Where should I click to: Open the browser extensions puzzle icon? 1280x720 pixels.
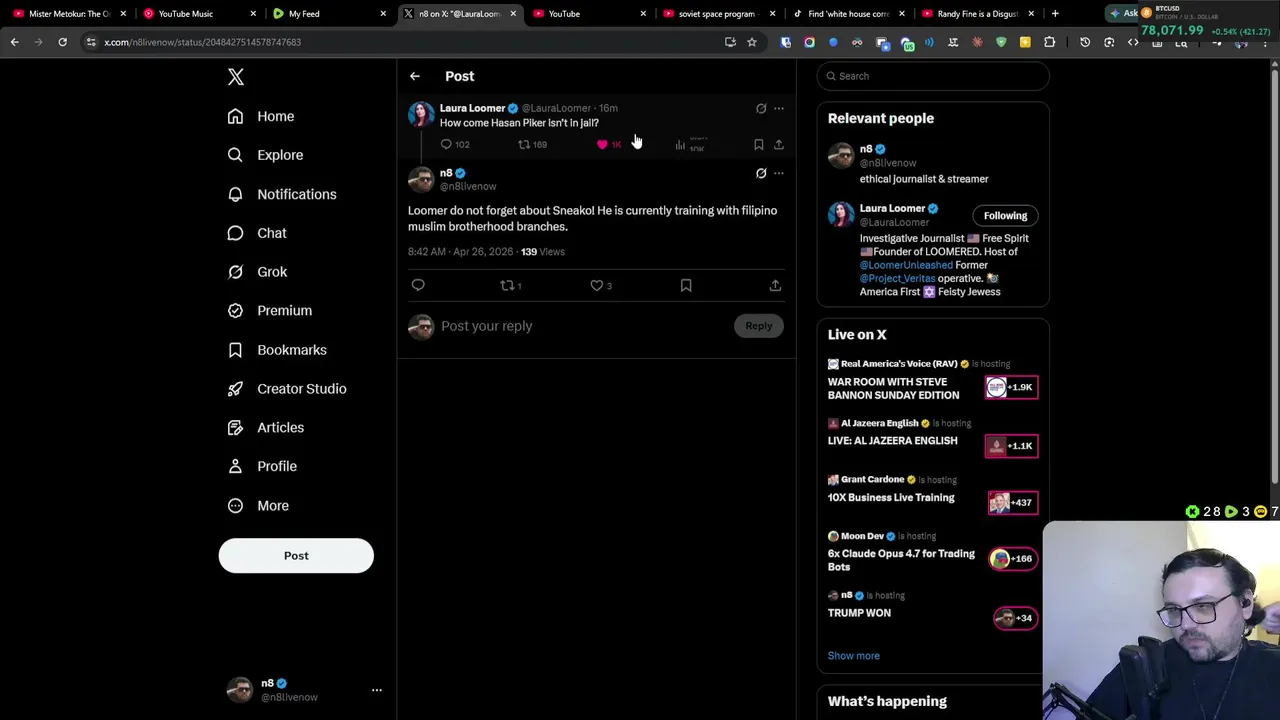1049,42
